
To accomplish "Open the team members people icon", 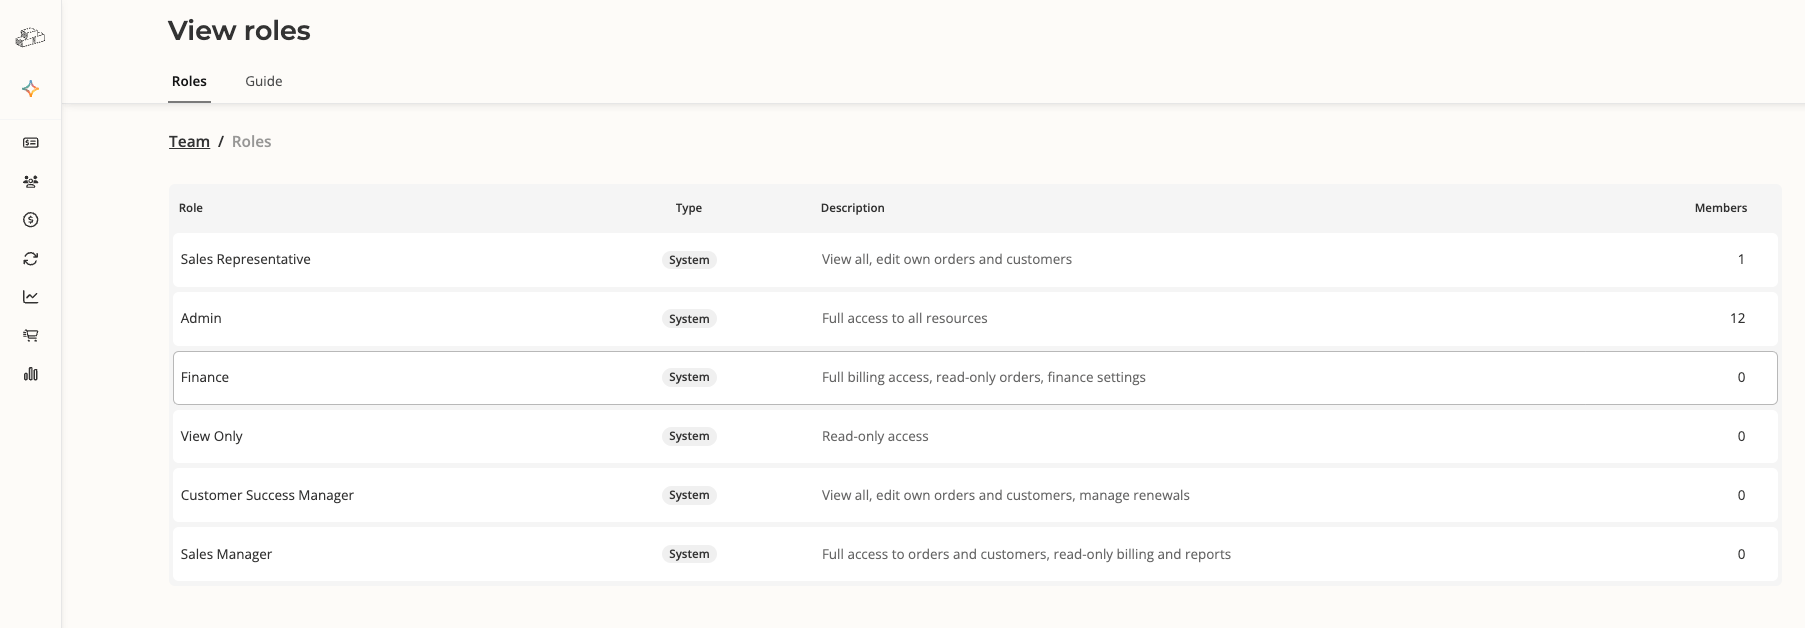I will (x=30, y=181).
